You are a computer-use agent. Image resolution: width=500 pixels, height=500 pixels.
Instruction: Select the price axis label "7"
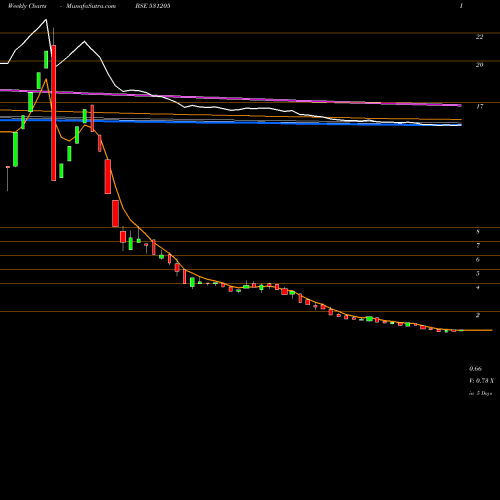click(x=478, y=246)
